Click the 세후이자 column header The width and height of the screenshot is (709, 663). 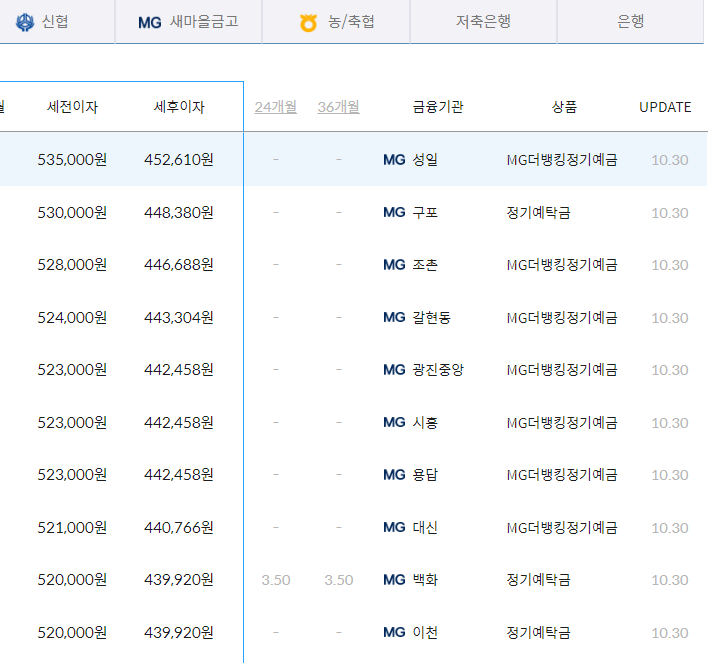179,107
